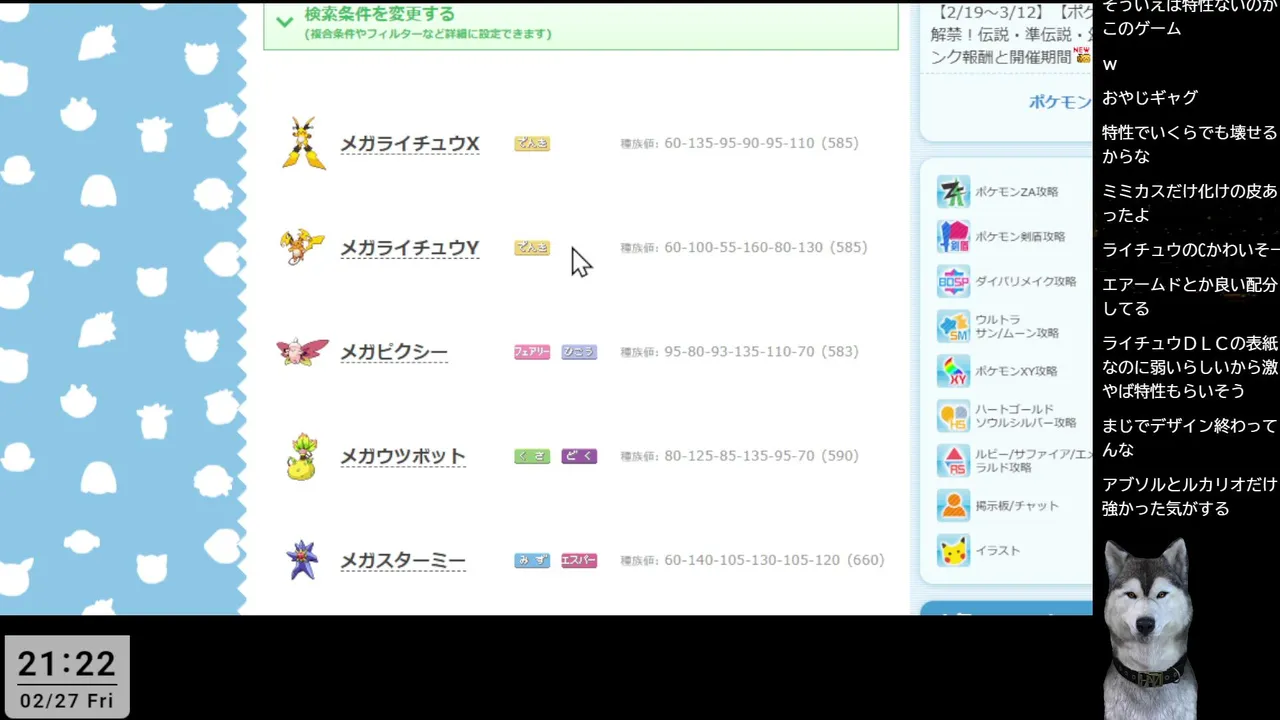Viewport: 1280px width, 720px height.
Task: Click chat comment アブソルとルカリオオだけ強かった気がする
Action: coord(1190,496)
